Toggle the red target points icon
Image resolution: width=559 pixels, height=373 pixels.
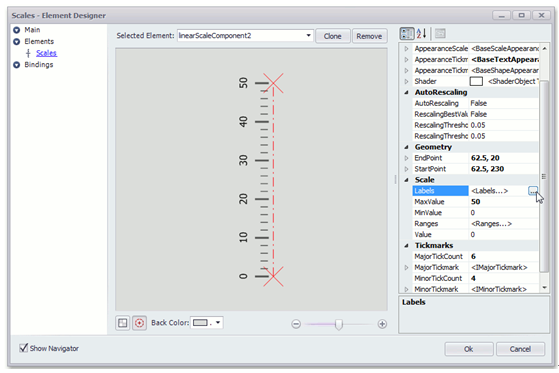pos(139,323)
